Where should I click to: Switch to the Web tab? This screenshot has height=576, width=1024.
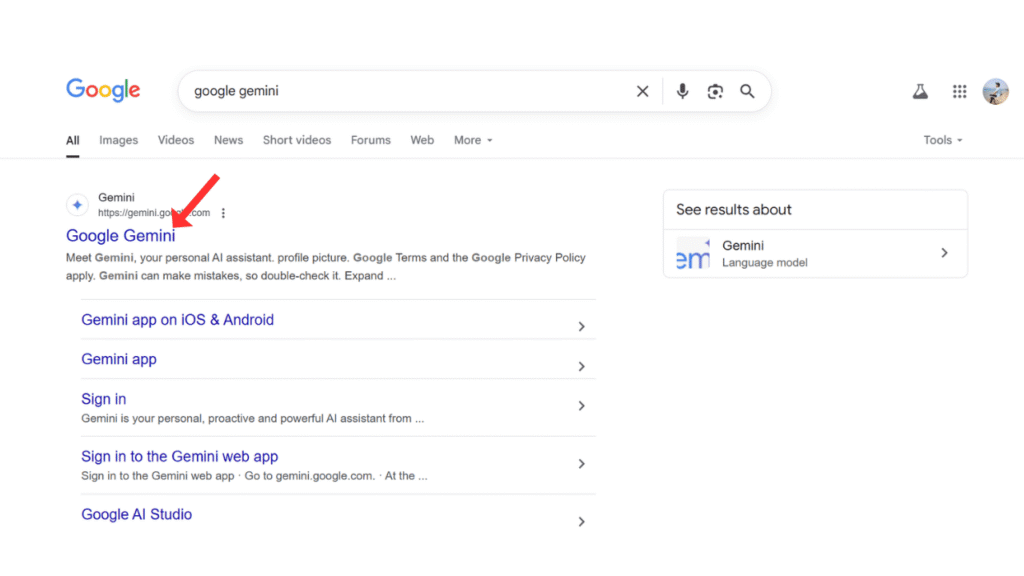[x=422, y=140]
